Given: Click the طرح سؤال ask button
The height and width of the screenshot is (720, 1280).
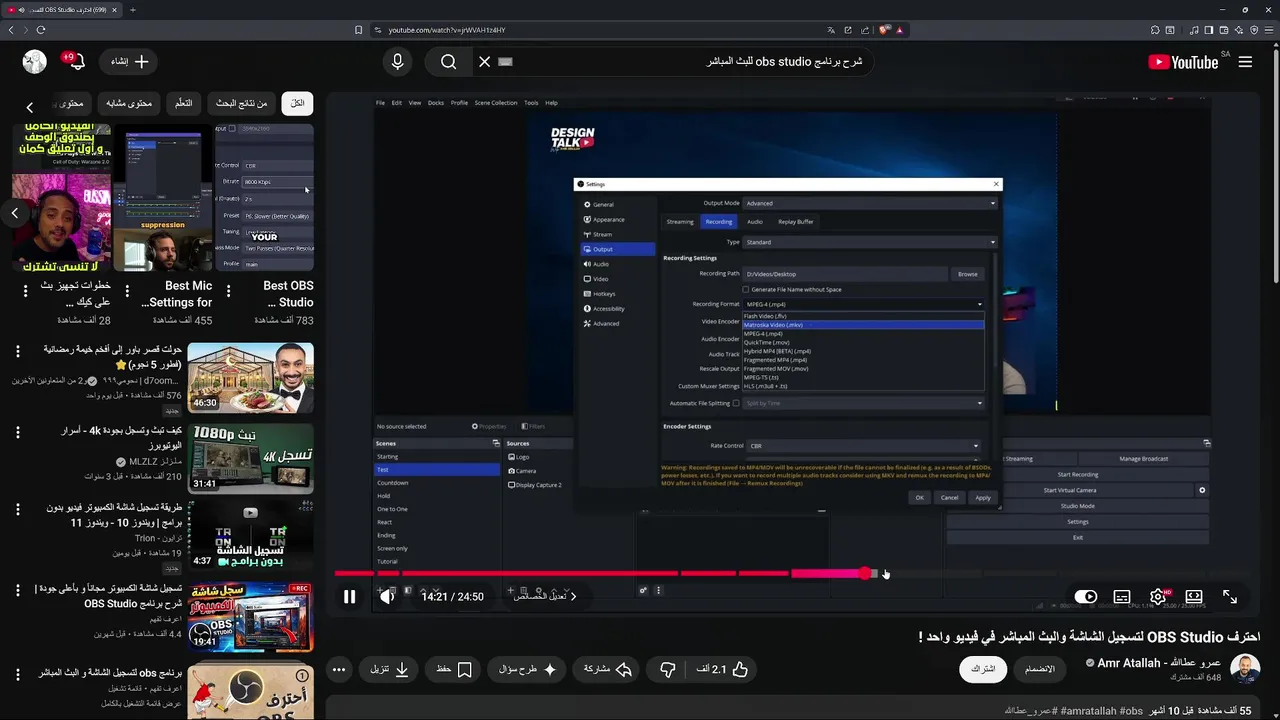Looking at the screenshot, I should (528, 669).
